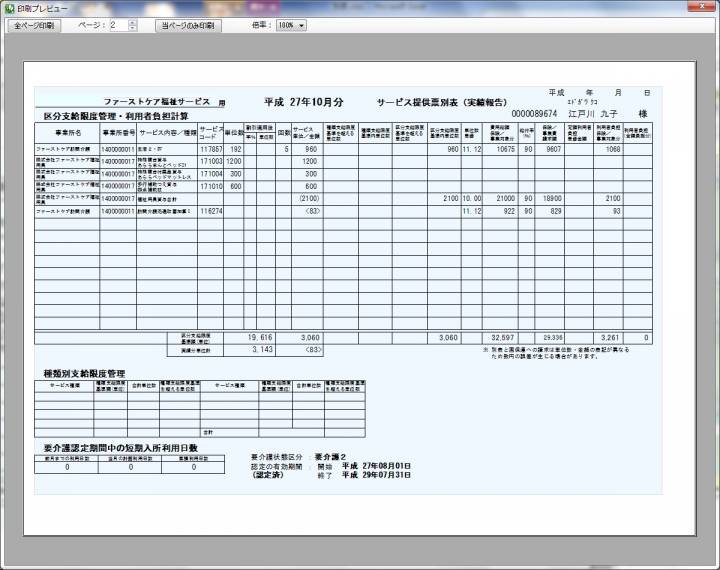Click the total cost cell 32,597

(503, 338)
